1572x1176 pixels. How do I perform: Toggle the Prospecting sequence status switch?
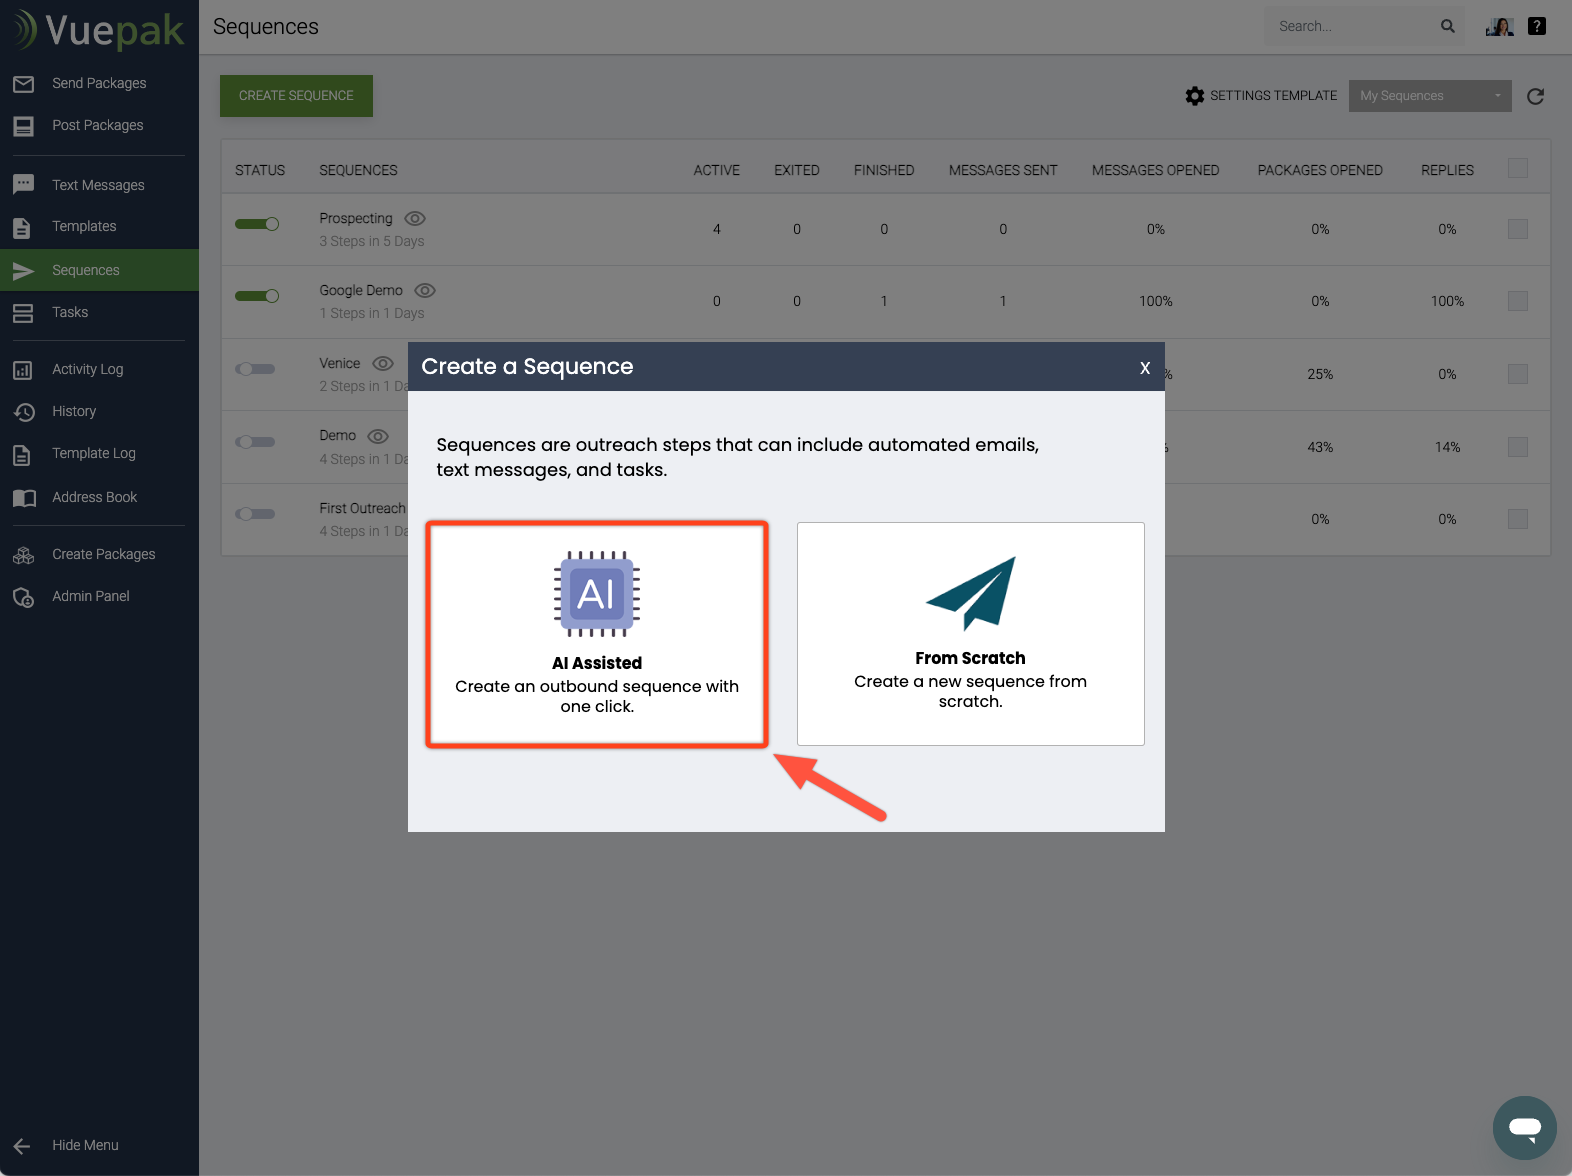tap(257, 224)
